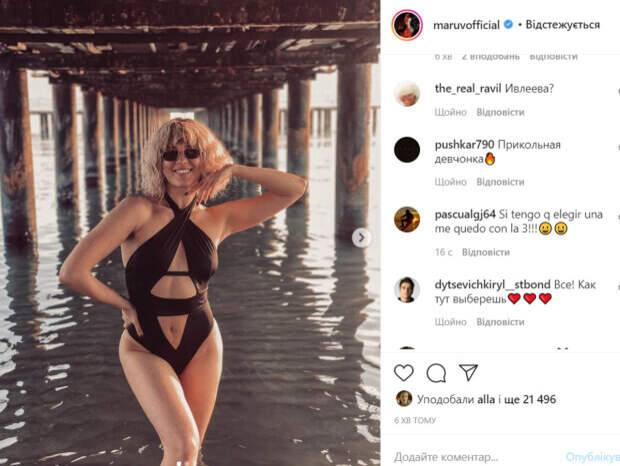Toggle the Відстежується following button
The width and height of the screenshot is (620, 466).
click(563, 25)
